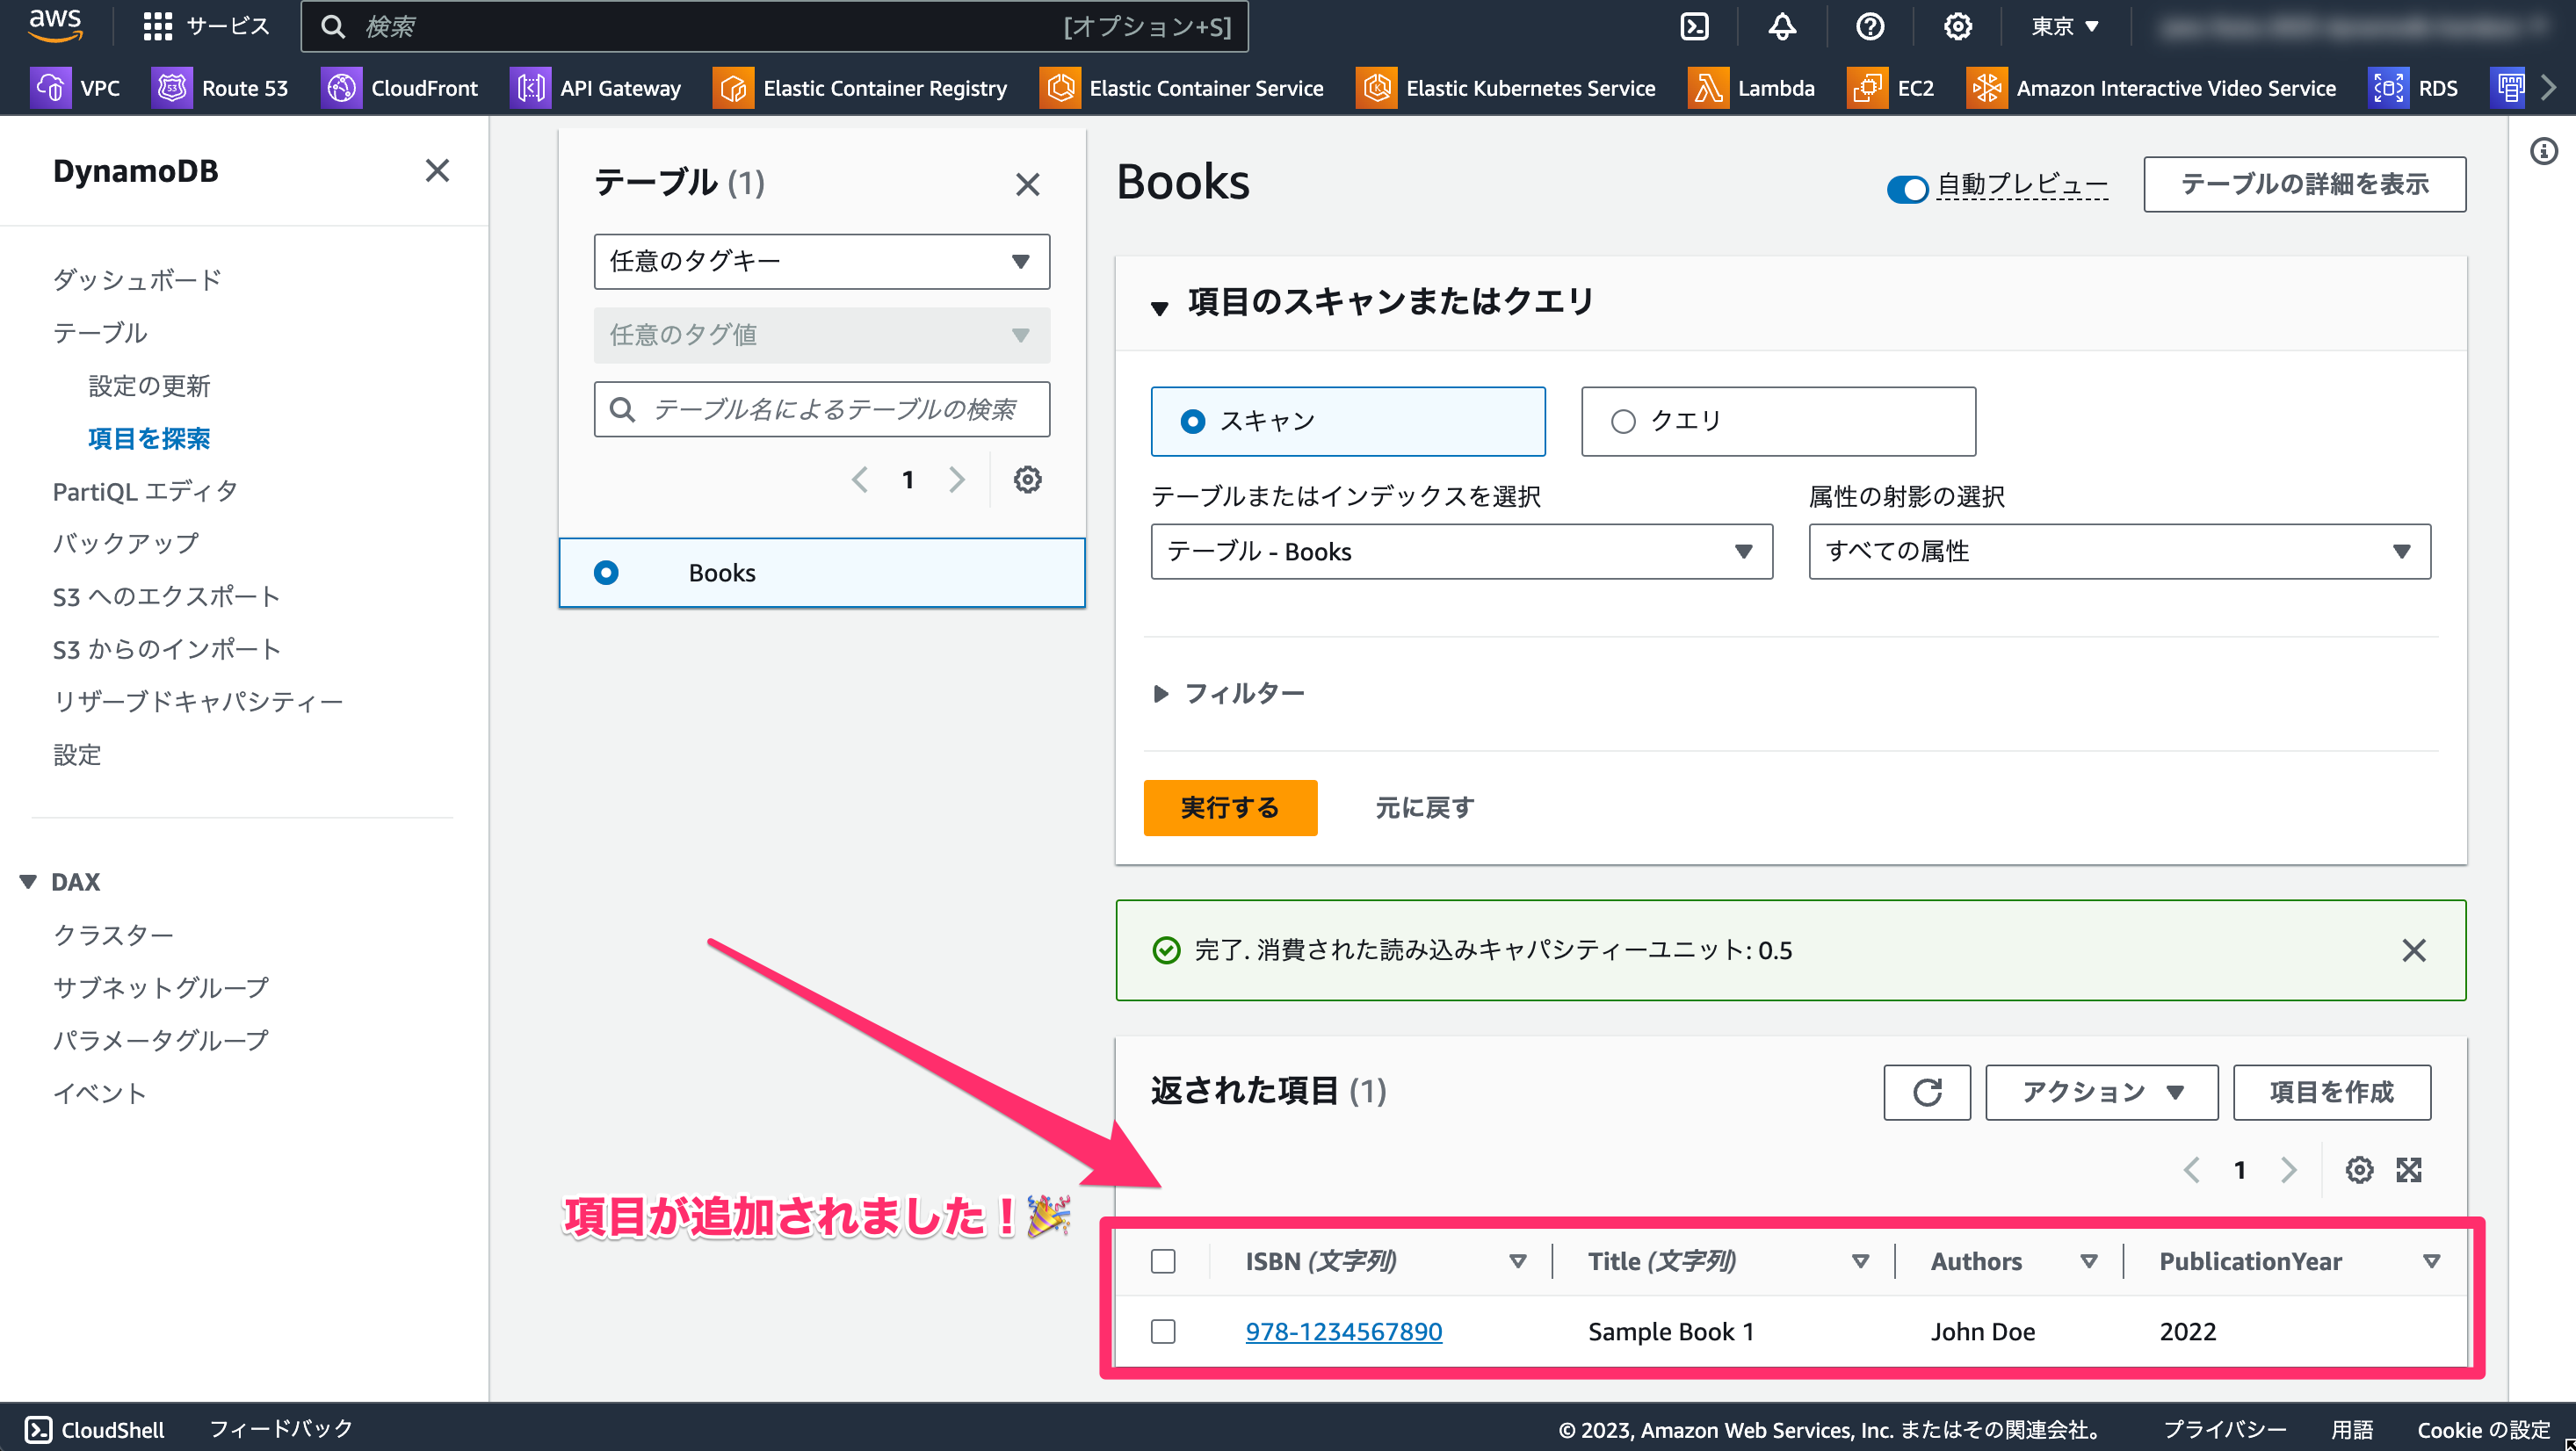Sort by PublicationYear column arrow
This screenshot has height=1451, width=2576.
(x=2431, y=1261)
